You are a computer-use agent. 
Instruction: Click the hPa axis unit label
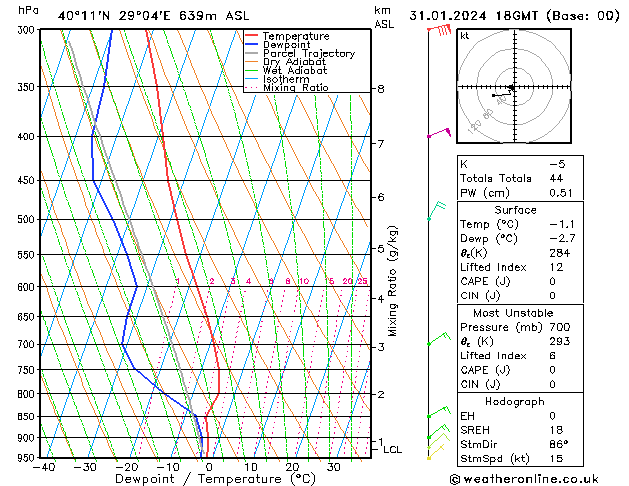click(28, 10)
